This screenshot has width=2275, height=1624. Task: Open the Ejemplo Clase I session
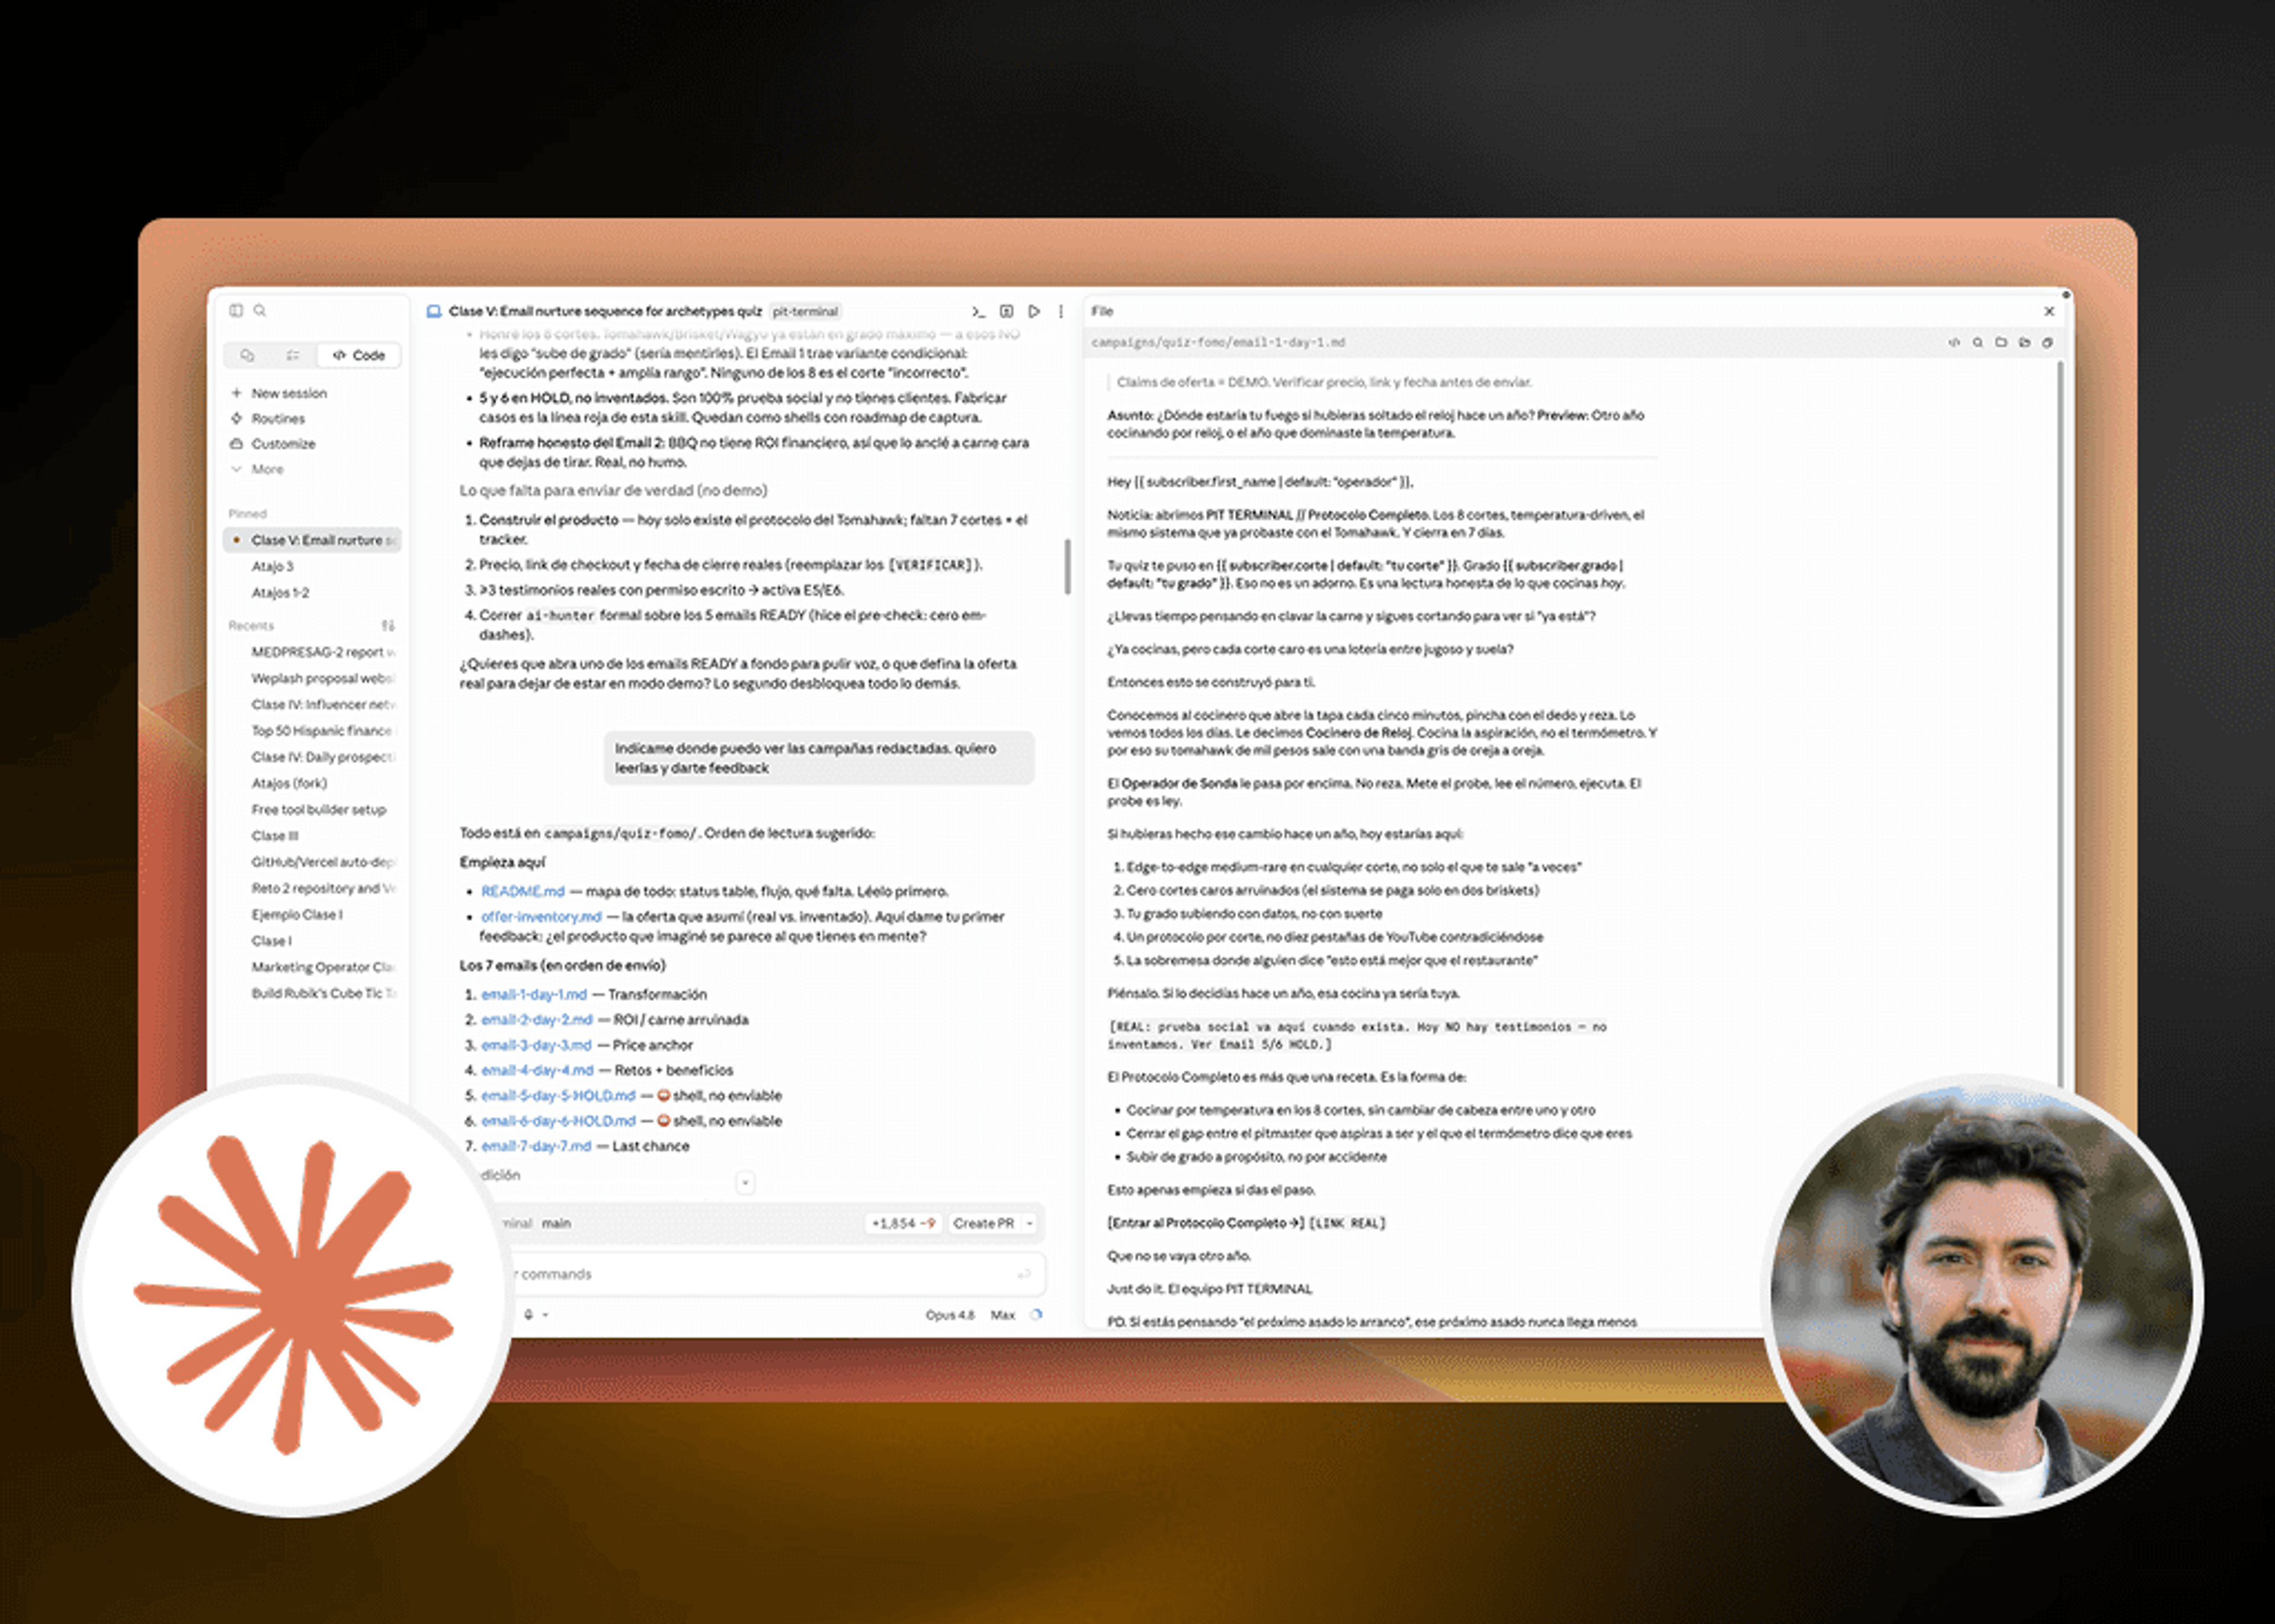(x=297, y=915)
